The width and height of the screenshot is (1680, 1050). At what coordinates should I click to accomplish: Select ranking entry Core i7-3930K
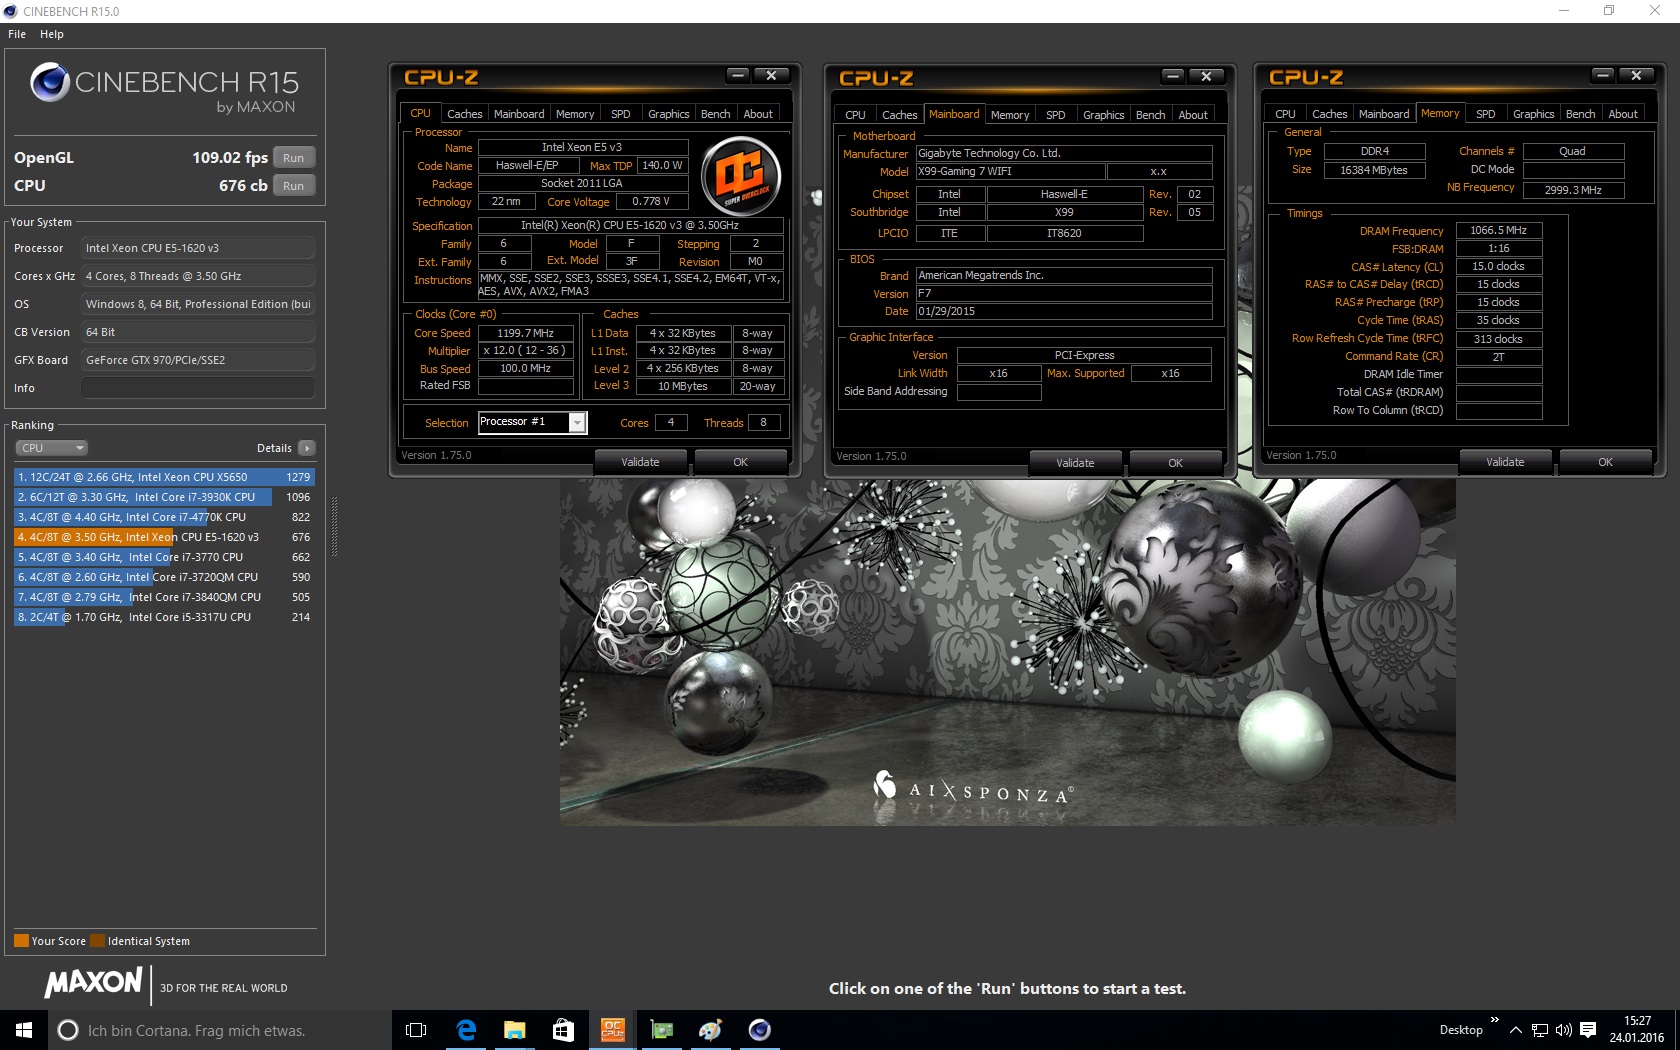[164, 497]
